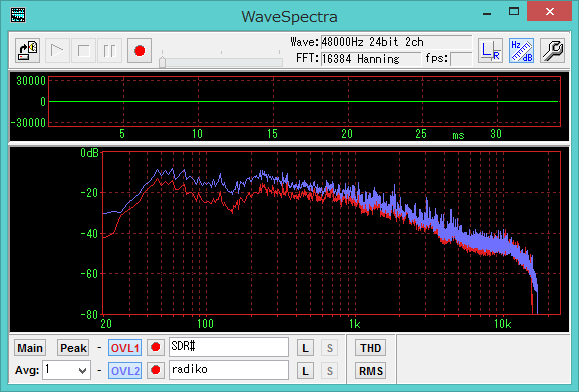The height and width of the screenshot is (392, 579).
Task: Click the -40 dB axis label
Action: click(x=89, y=233)
